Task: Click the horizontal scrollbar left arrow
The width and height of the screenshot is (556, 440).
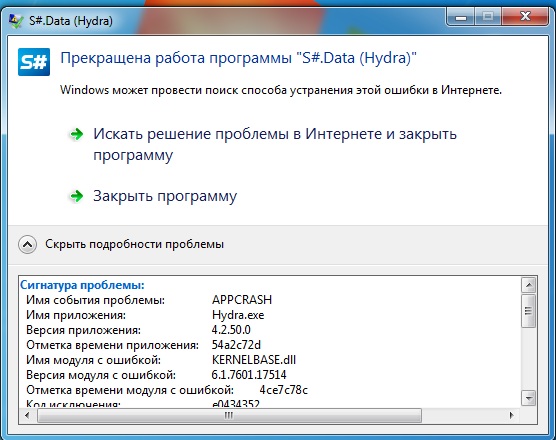Action: (x=27, y=415)
